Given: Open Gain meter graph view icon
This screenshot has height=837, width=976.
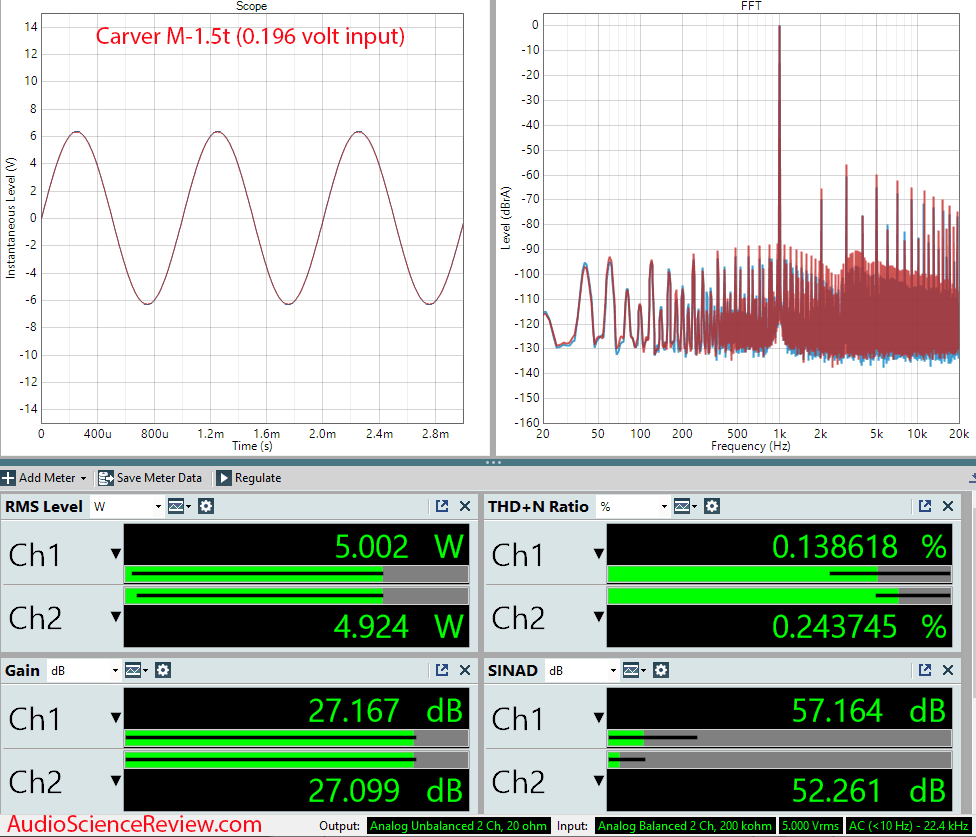Looking at the screenshot, I should (136, 670).
